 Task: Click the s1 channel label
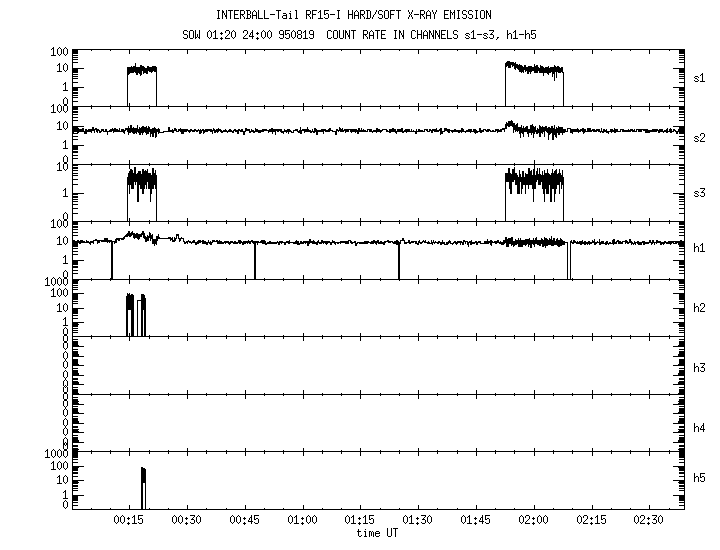pos(700,77)
